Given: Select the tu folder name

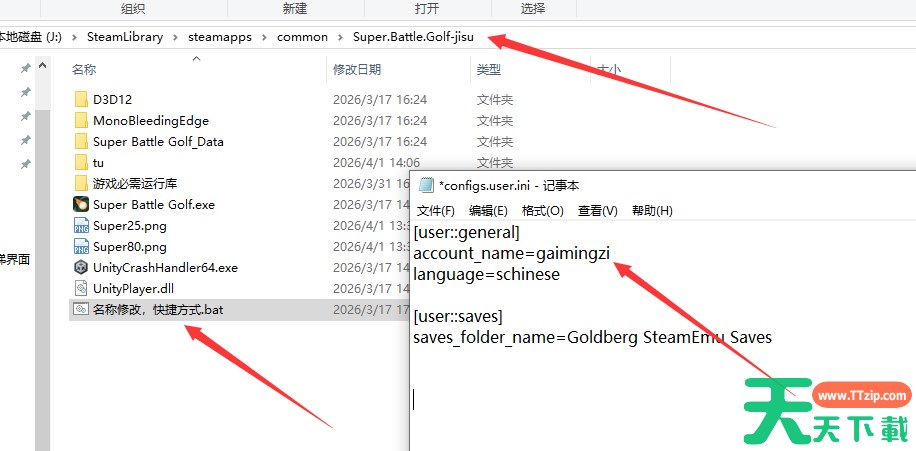Looking at the screenshot, I should 98,163.
